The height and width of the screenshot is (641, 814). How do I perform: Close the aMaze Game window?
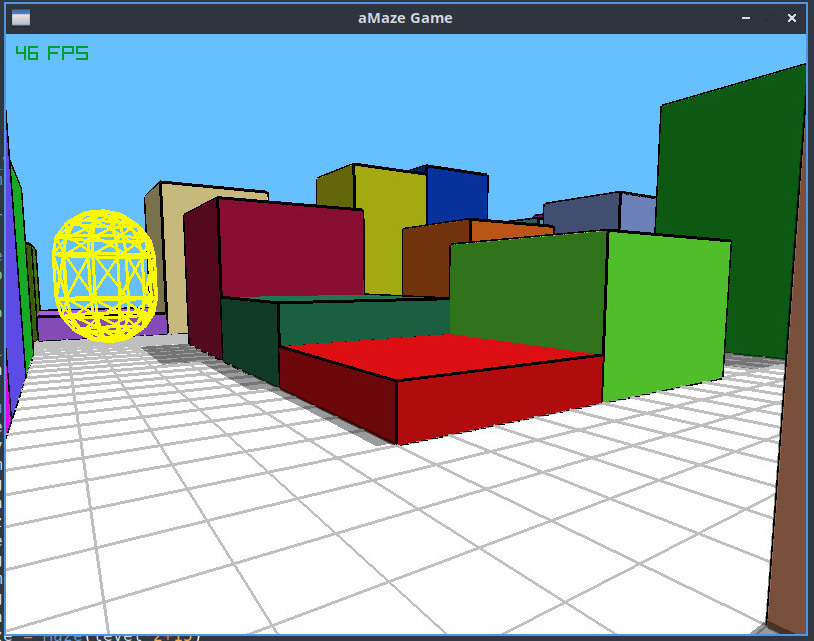click(x=792, y=18)
